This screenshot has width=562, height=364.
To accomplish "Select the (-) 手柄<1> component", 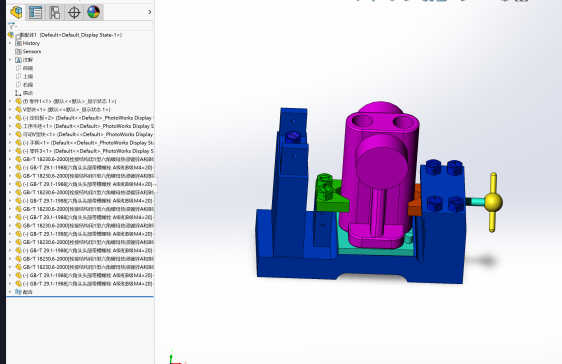I will (x=84, y=143).
